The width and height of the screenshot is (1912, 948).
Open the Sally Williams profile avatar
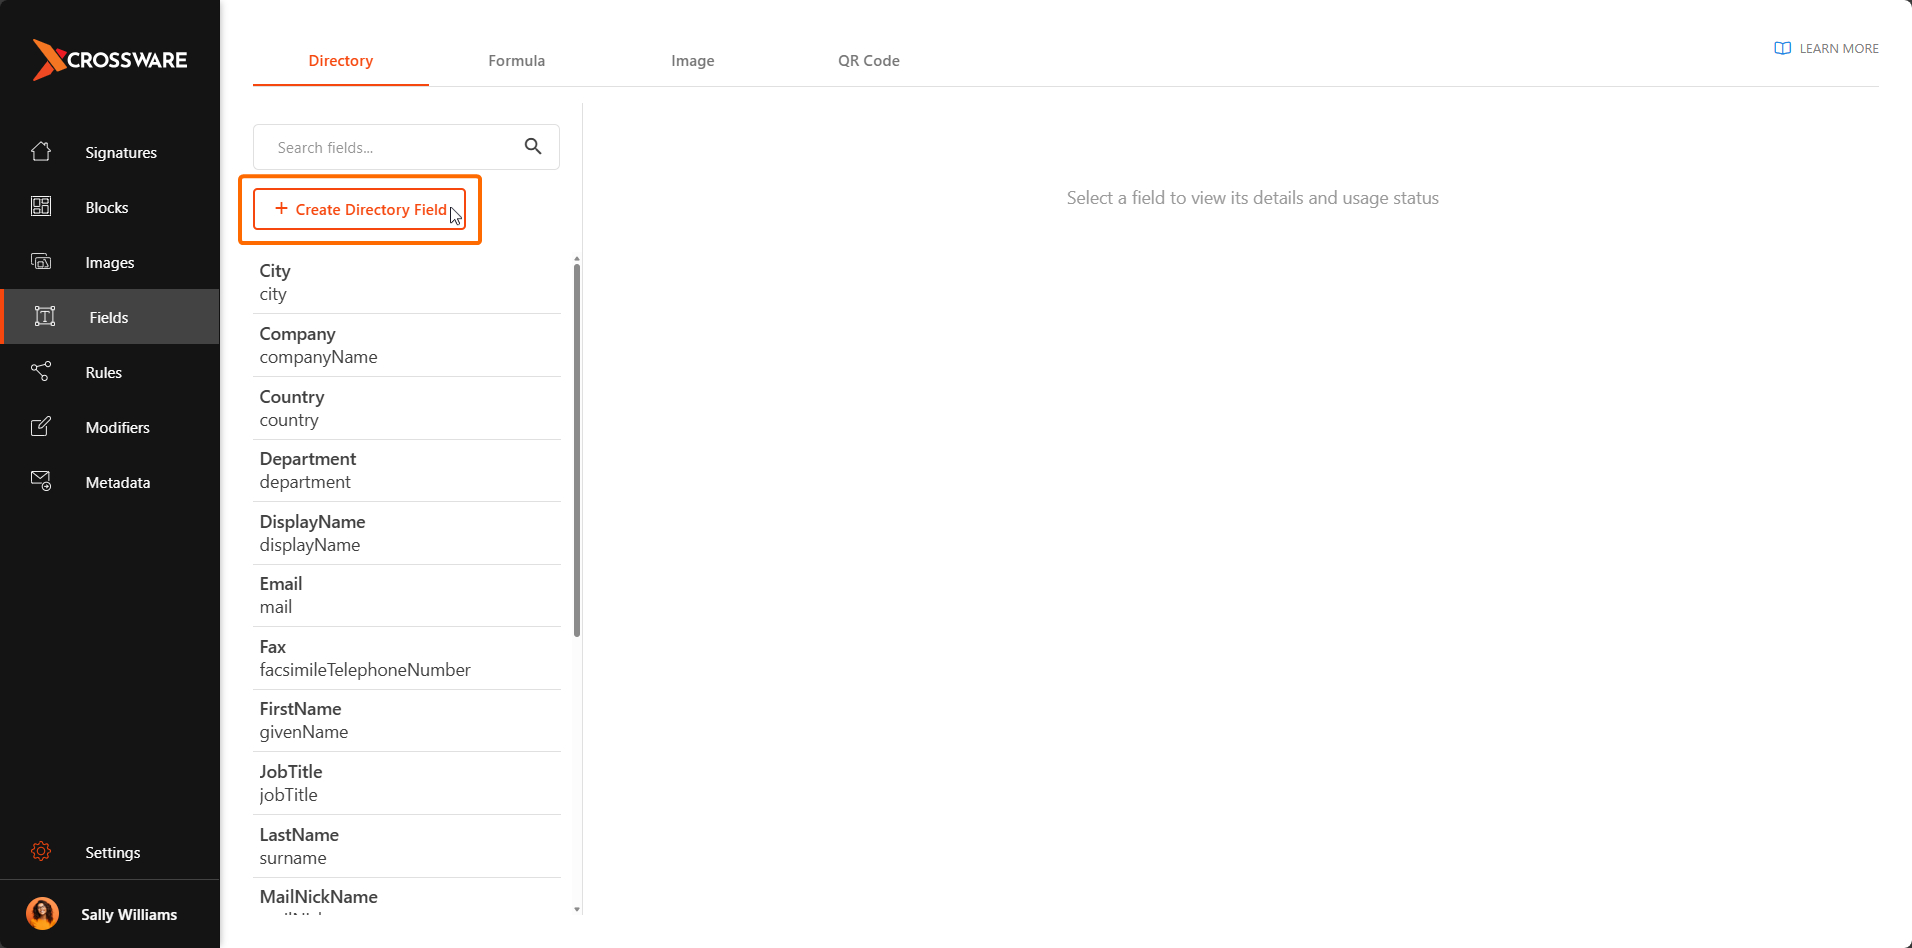click(41, 913)
